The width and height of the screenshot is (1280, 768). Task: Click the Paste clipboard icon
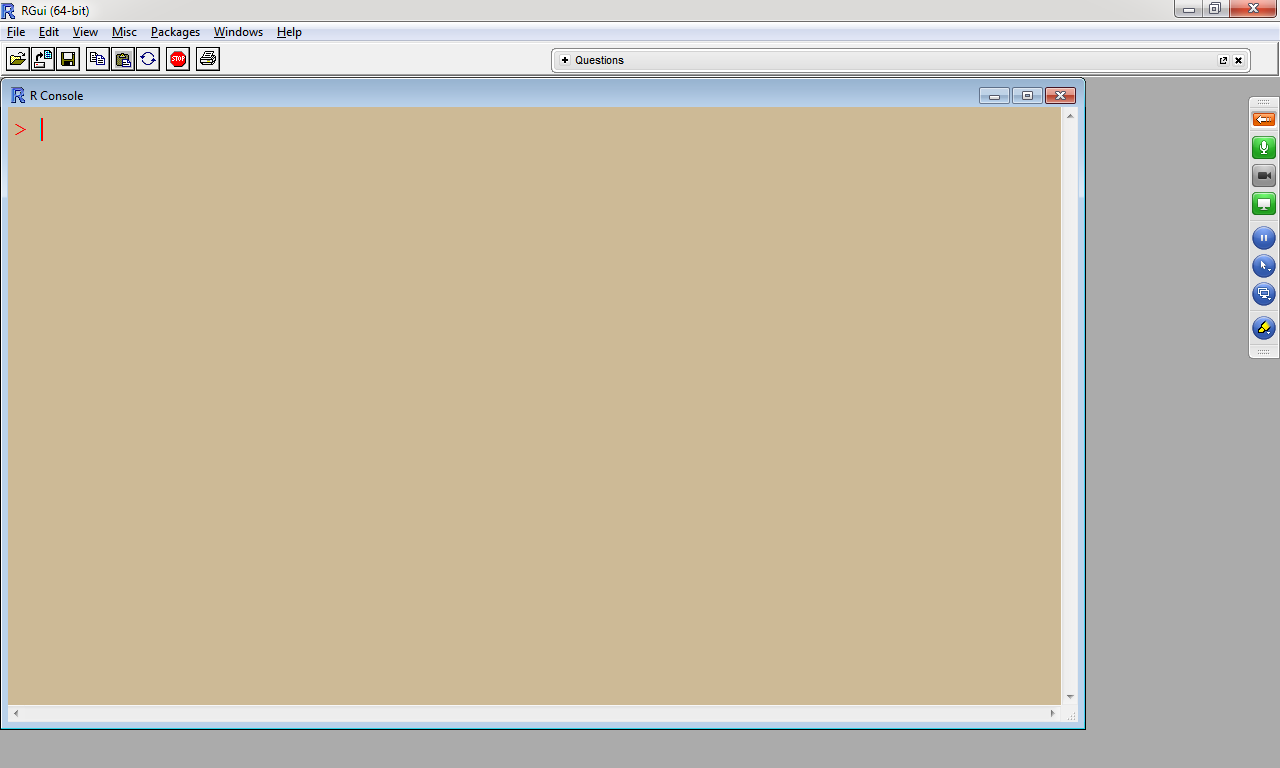pos(123,59)
